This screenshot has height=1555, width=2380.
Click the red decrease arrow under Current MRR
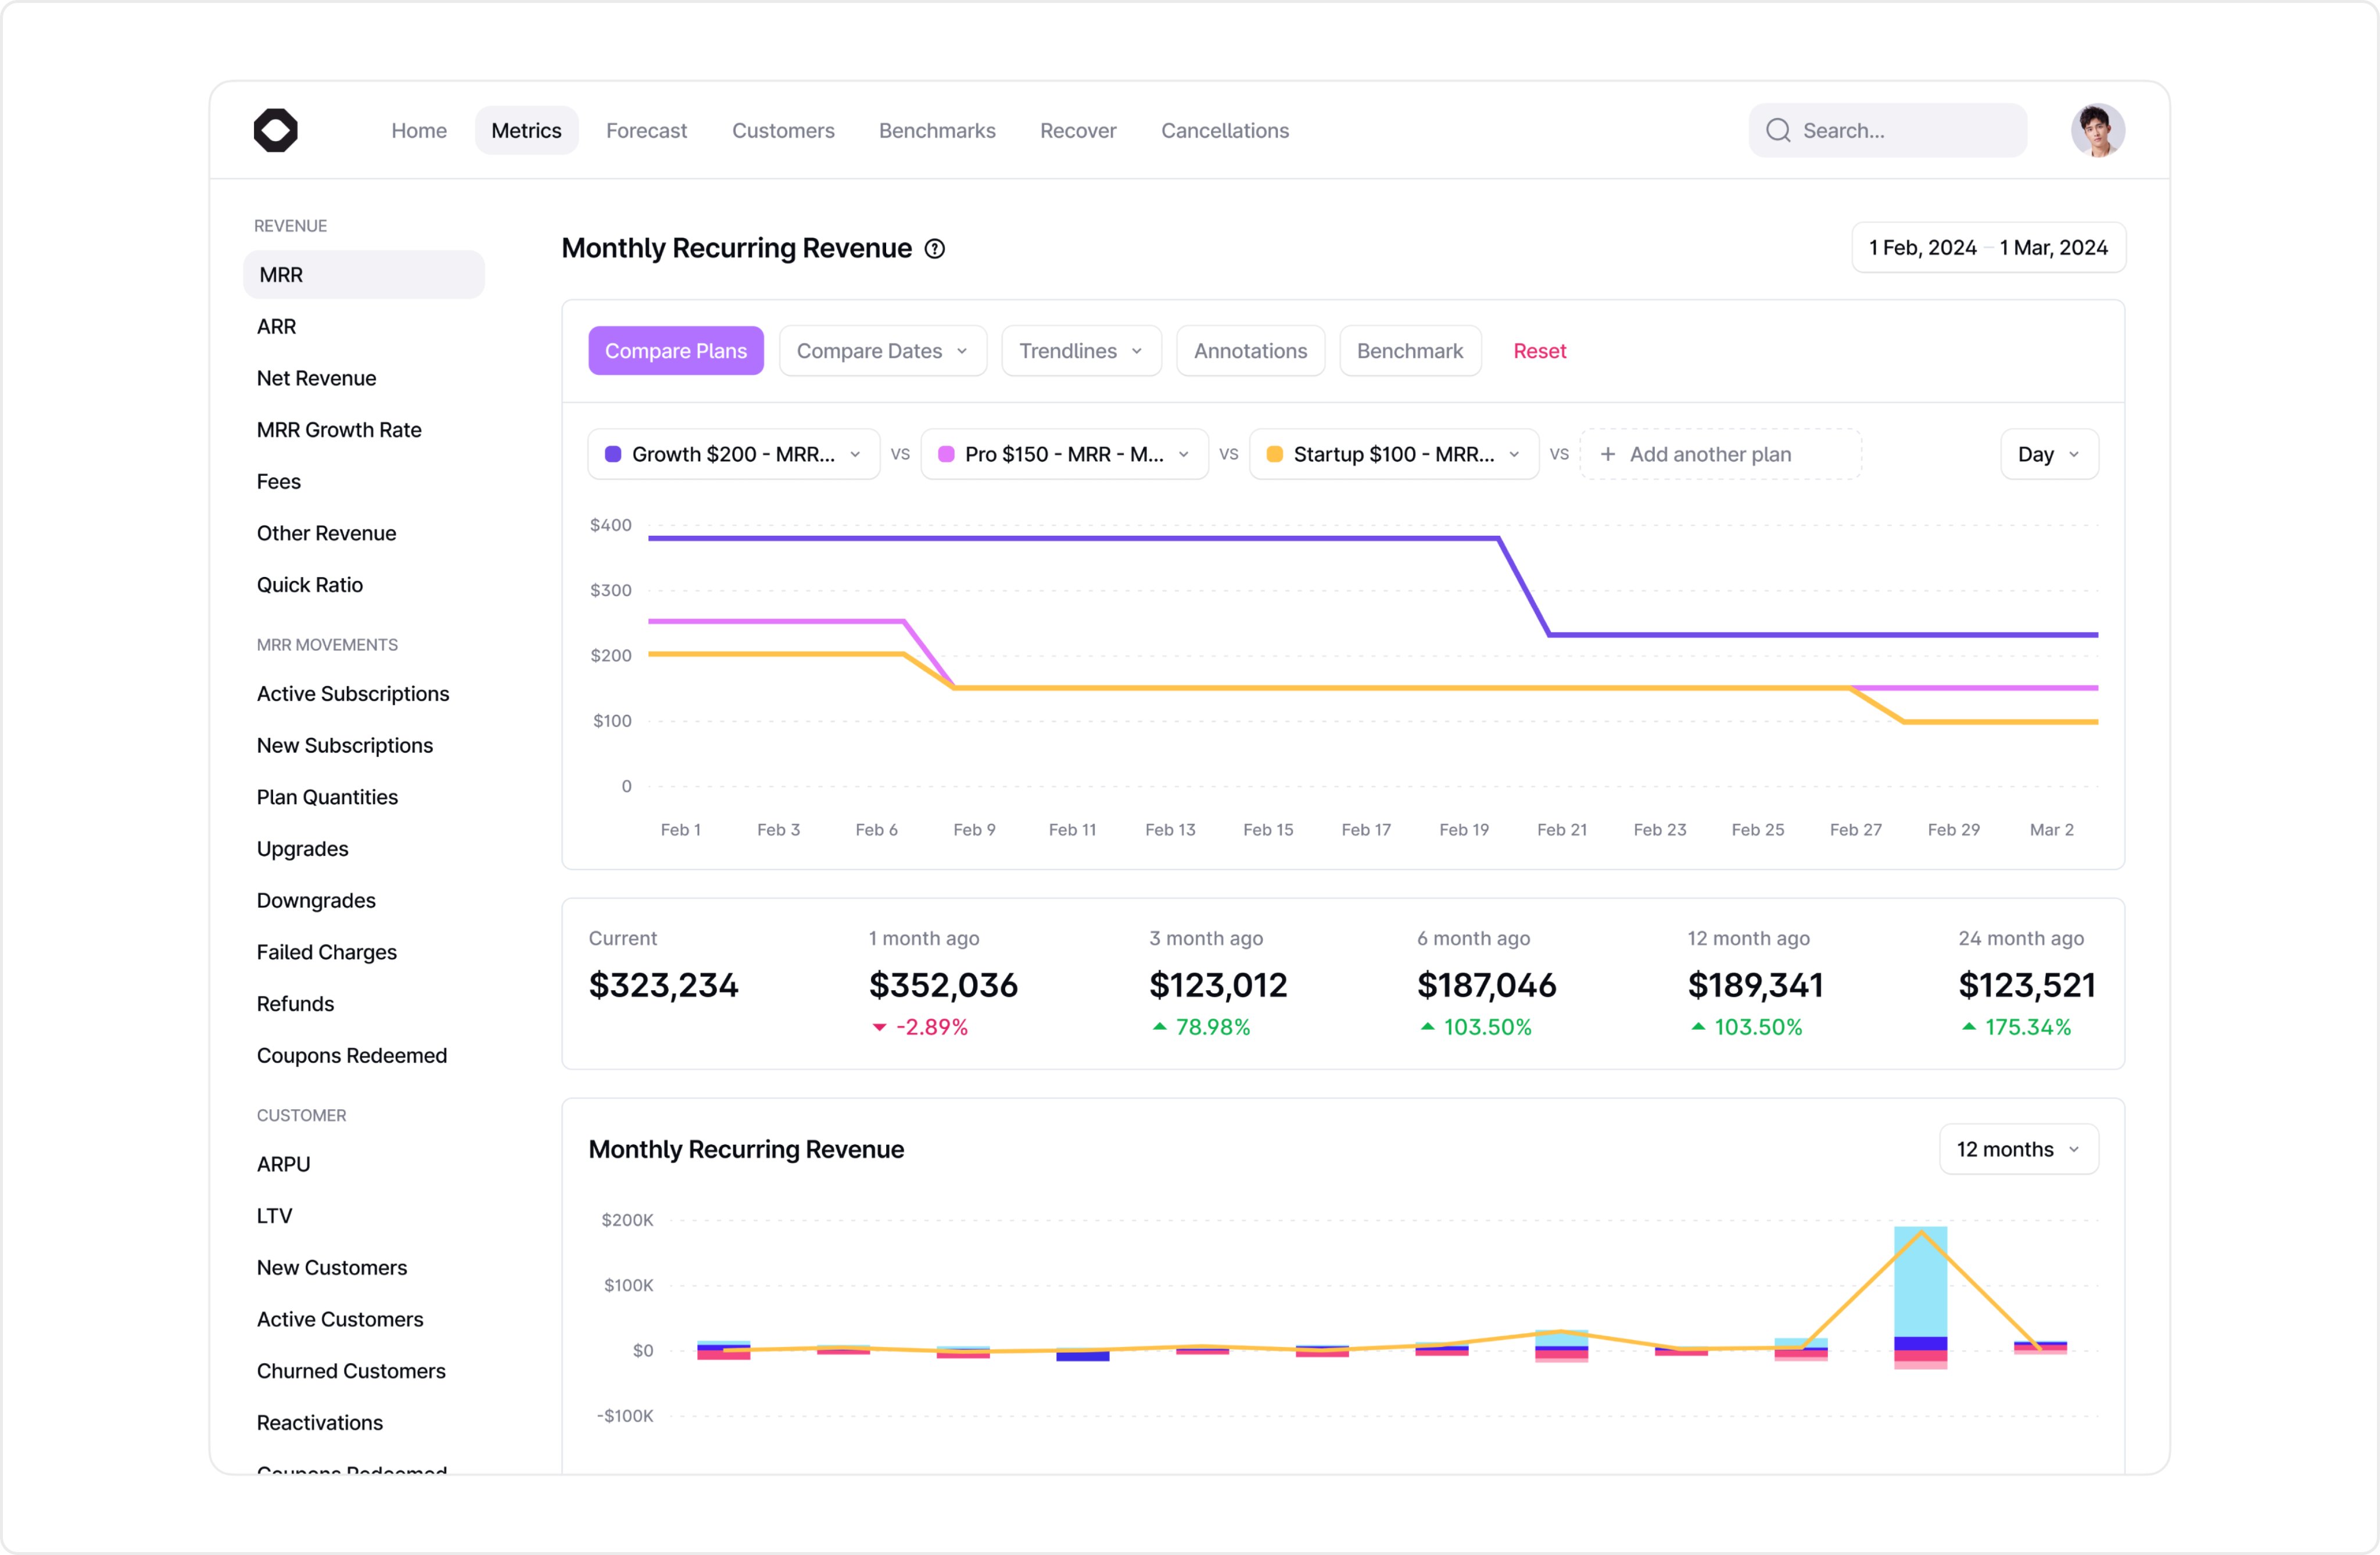click(x=880, y=1026)
